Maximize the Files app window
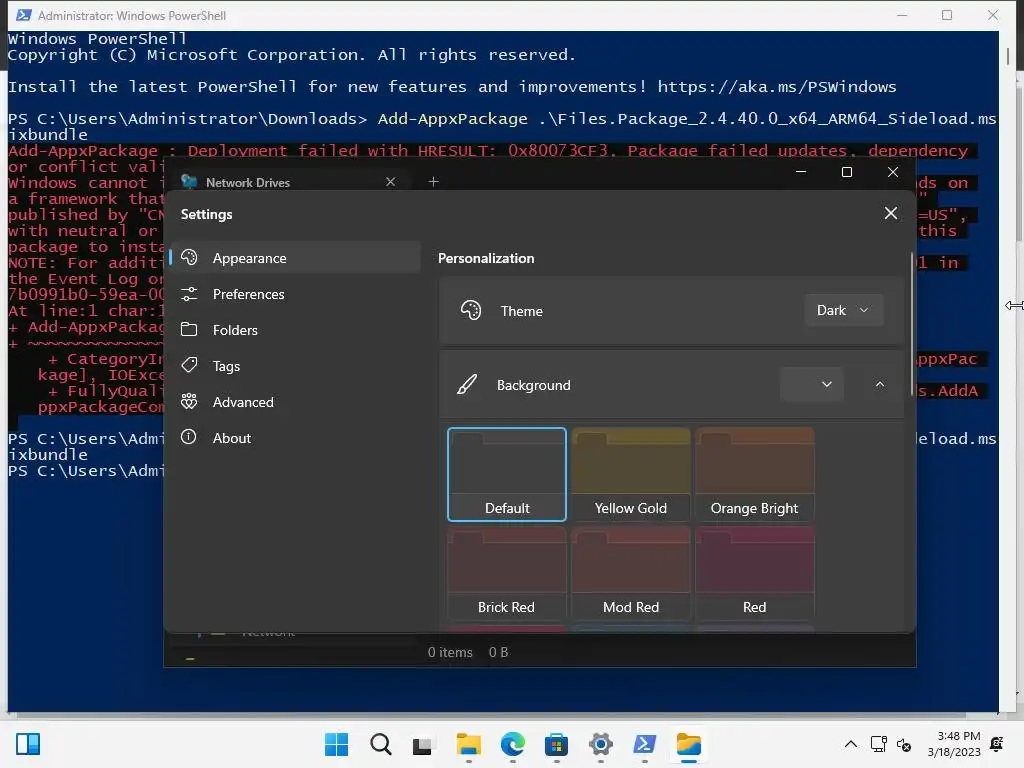The width and height of the screenshot is (1024, 768). click(847, 172)
